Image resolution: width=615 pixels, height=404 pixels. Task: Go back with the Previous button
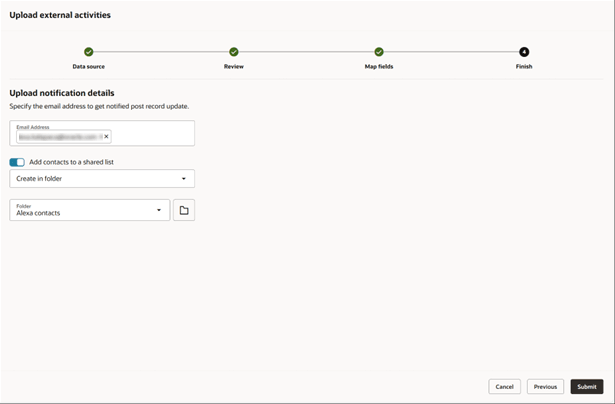click(x=545, y=387)
